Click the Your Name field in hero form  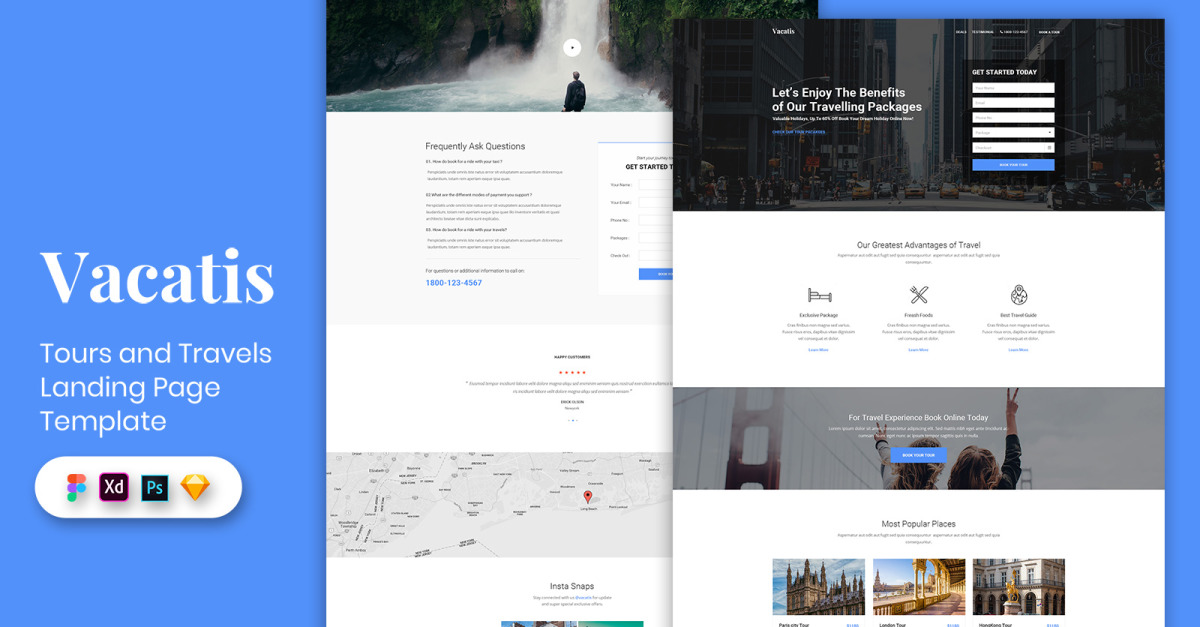[1013, 88]
